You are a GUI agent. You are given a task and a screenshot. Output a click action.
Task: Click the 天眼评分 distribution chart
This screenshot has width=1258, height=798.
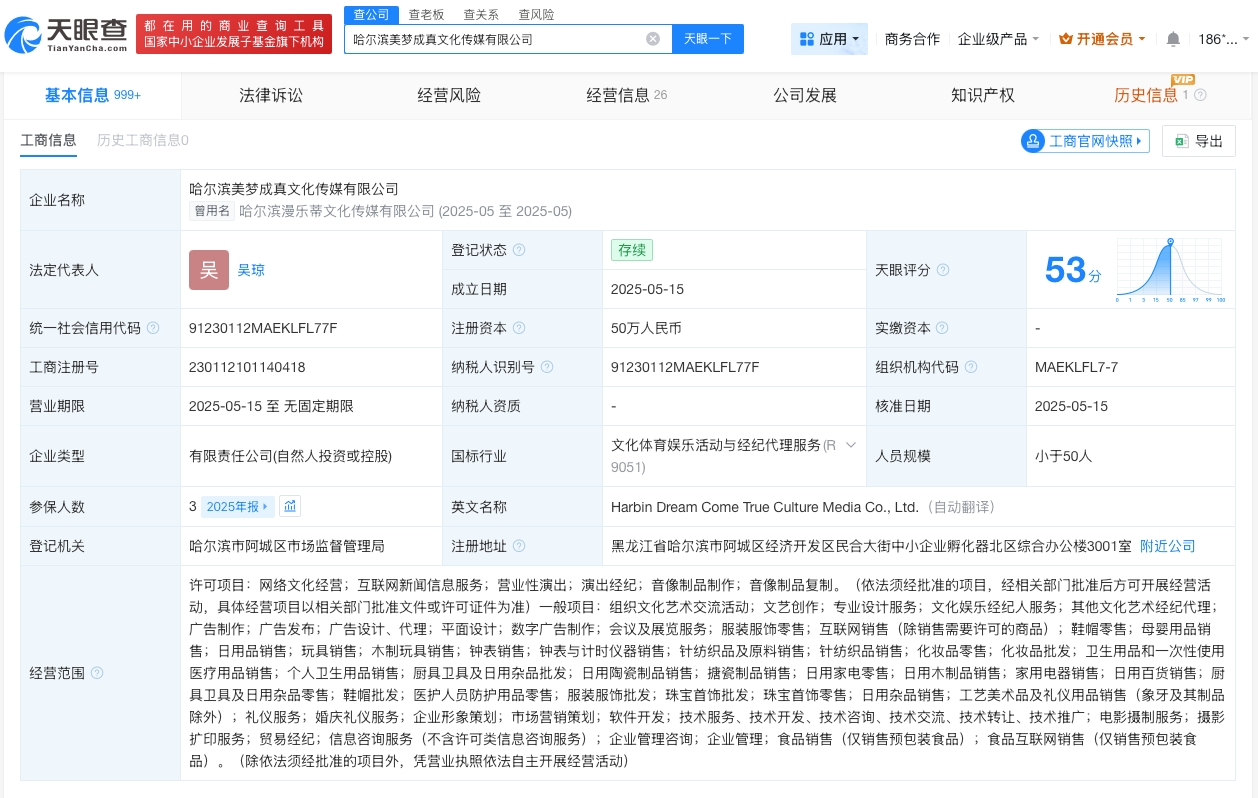click(x=1170, y=270)
